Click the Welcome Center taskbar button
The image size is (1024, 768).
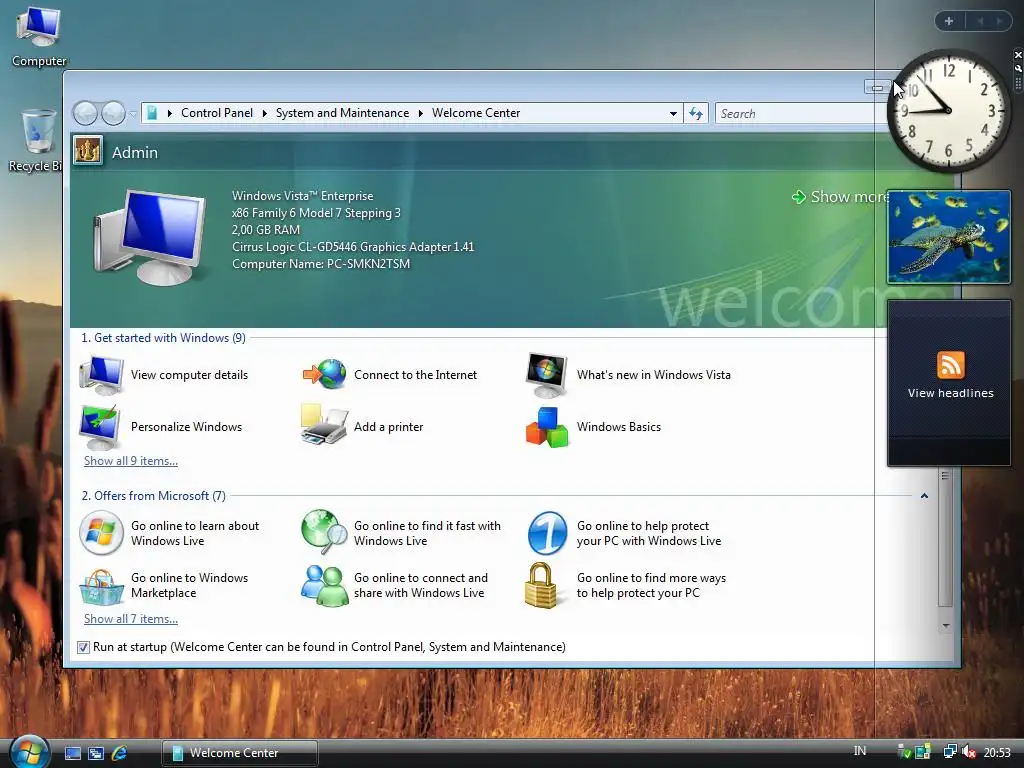(x=240, y=753)
